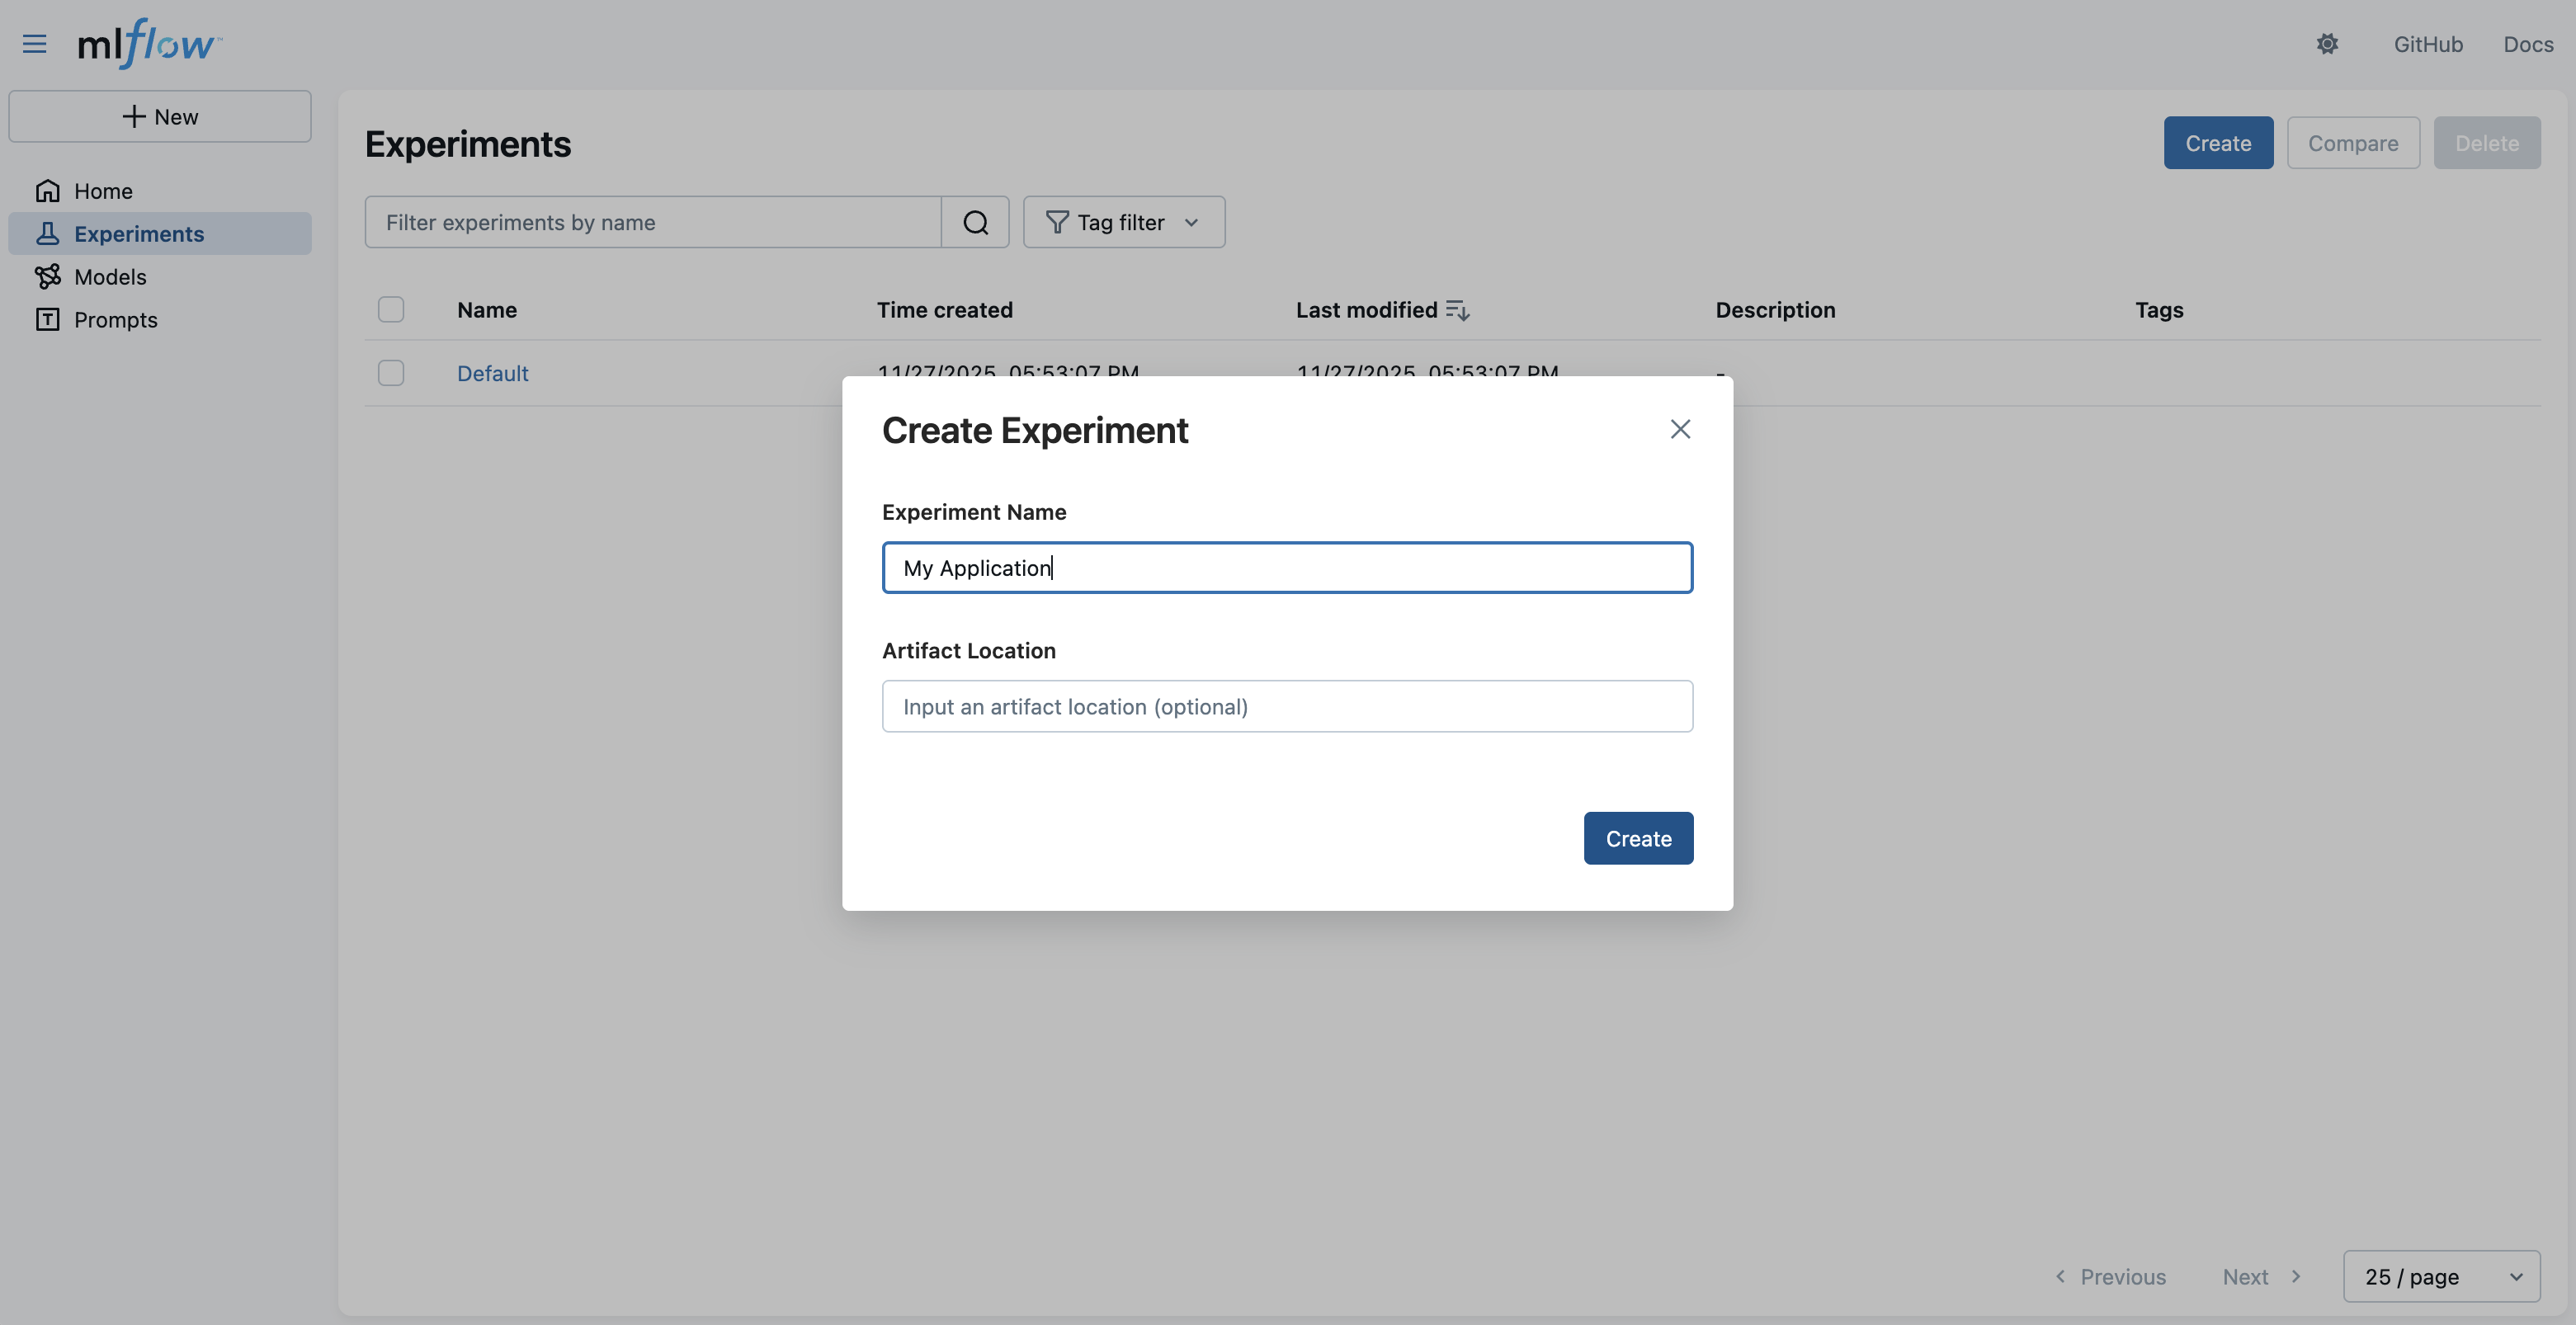Image resolution: width=2576 pixels, height=1325 pixels.
Task: Click the hamburger menu icon
Action: click(x=34, y=44)
